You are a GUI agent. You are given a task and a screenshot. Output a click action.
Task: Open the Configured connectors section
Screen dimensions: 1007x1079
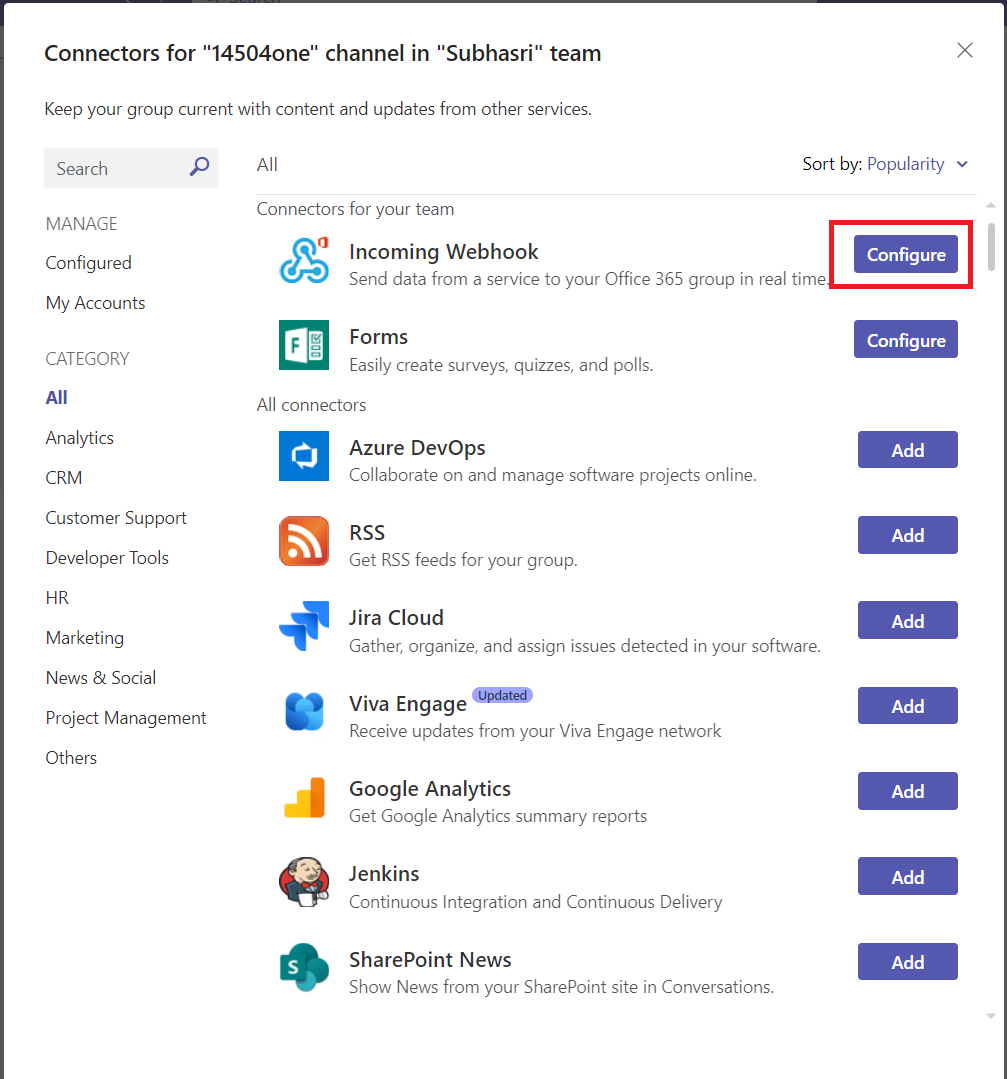pos(88,263)
